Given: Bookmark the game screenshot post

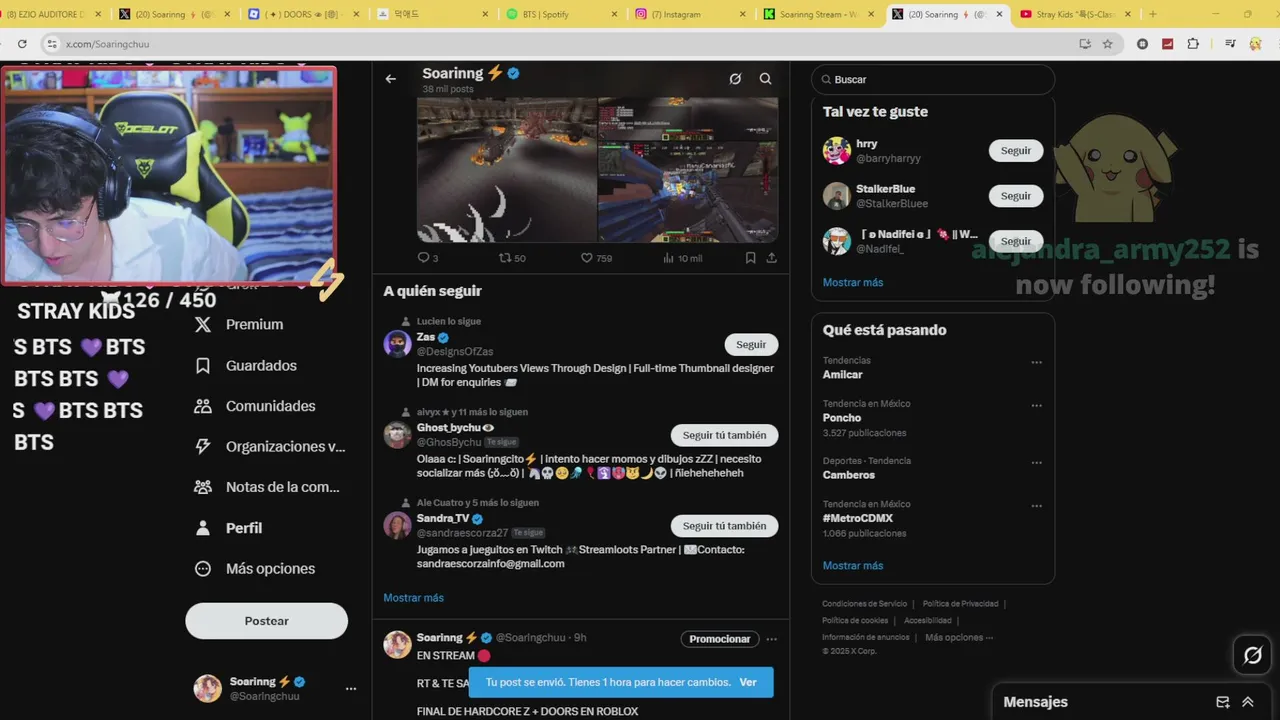Looking at the screenshot, I should pos(750,258).
